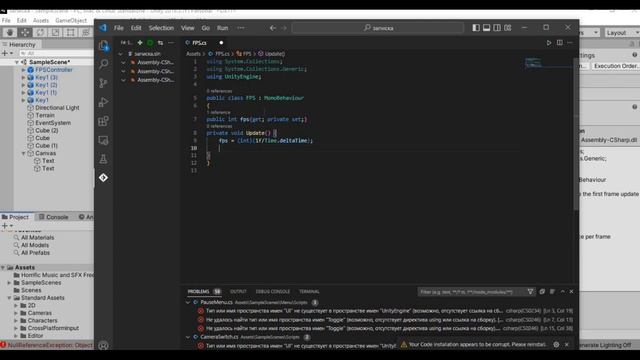
Task: Click the green circle icon in sidebar header
Action: click(150, 42)
